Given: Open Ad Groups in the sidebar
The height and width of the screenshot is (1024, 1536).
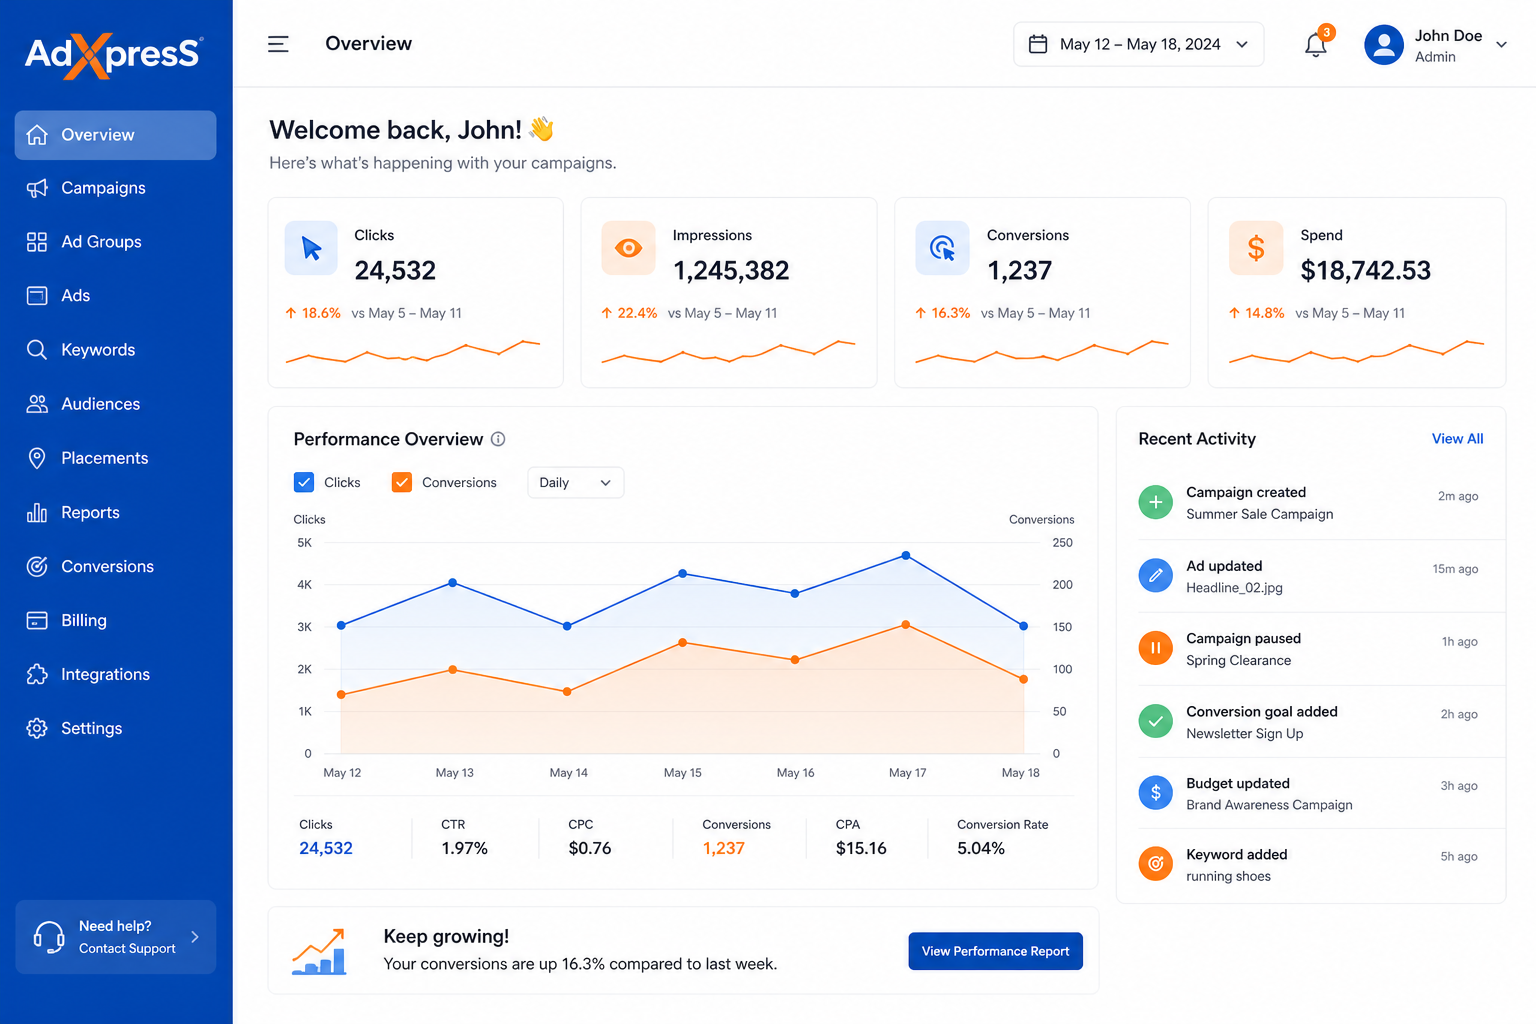Looking at the screenshot, I should [x=115, y=242].
